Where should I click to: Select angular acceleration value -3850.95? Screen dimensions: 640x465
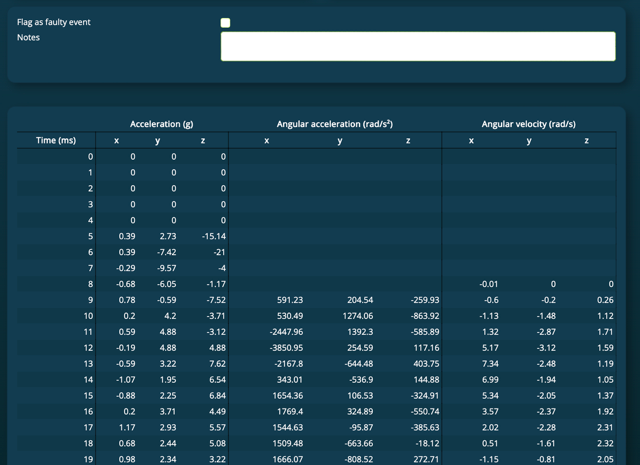click(x=286, y=348)
